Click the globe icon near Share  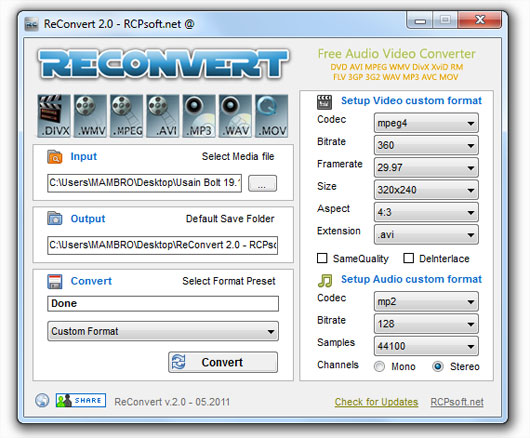pyautogui.click(x=42, y=400)
